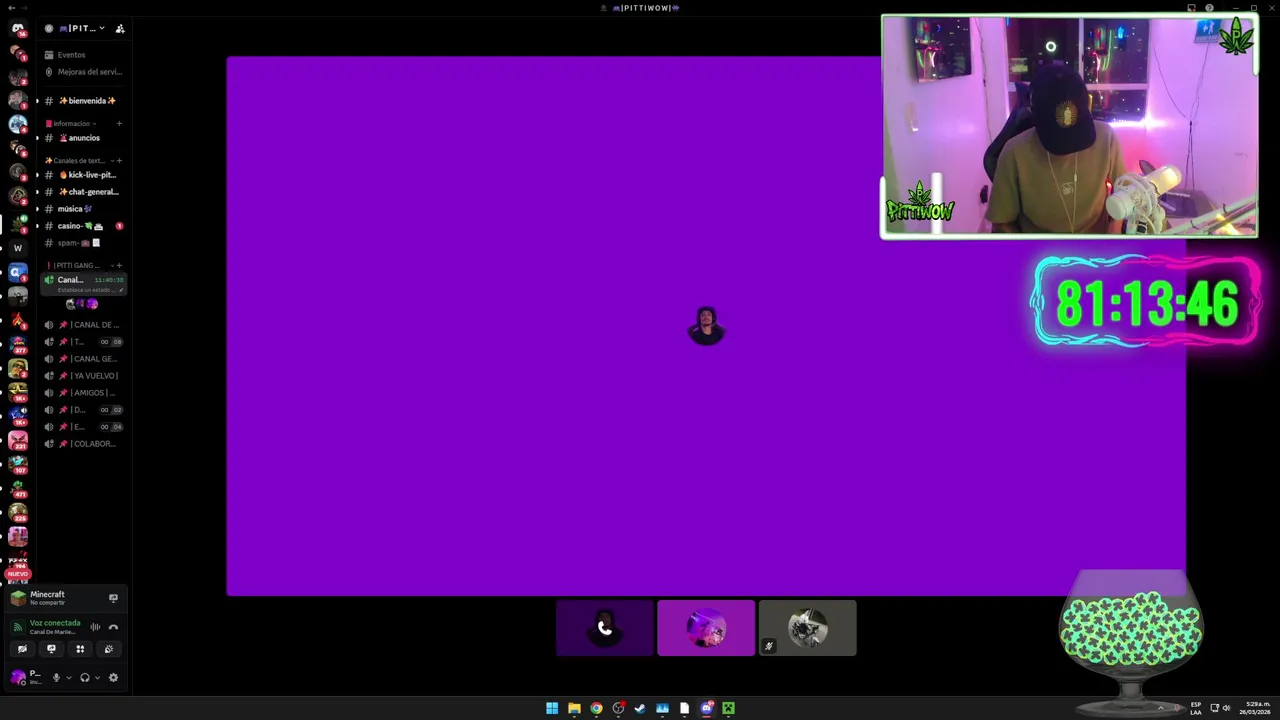The height and width of the screenshot is (720, 1280).
Task: Open Steam from the taskbar
Action: [x=640, y=708]
